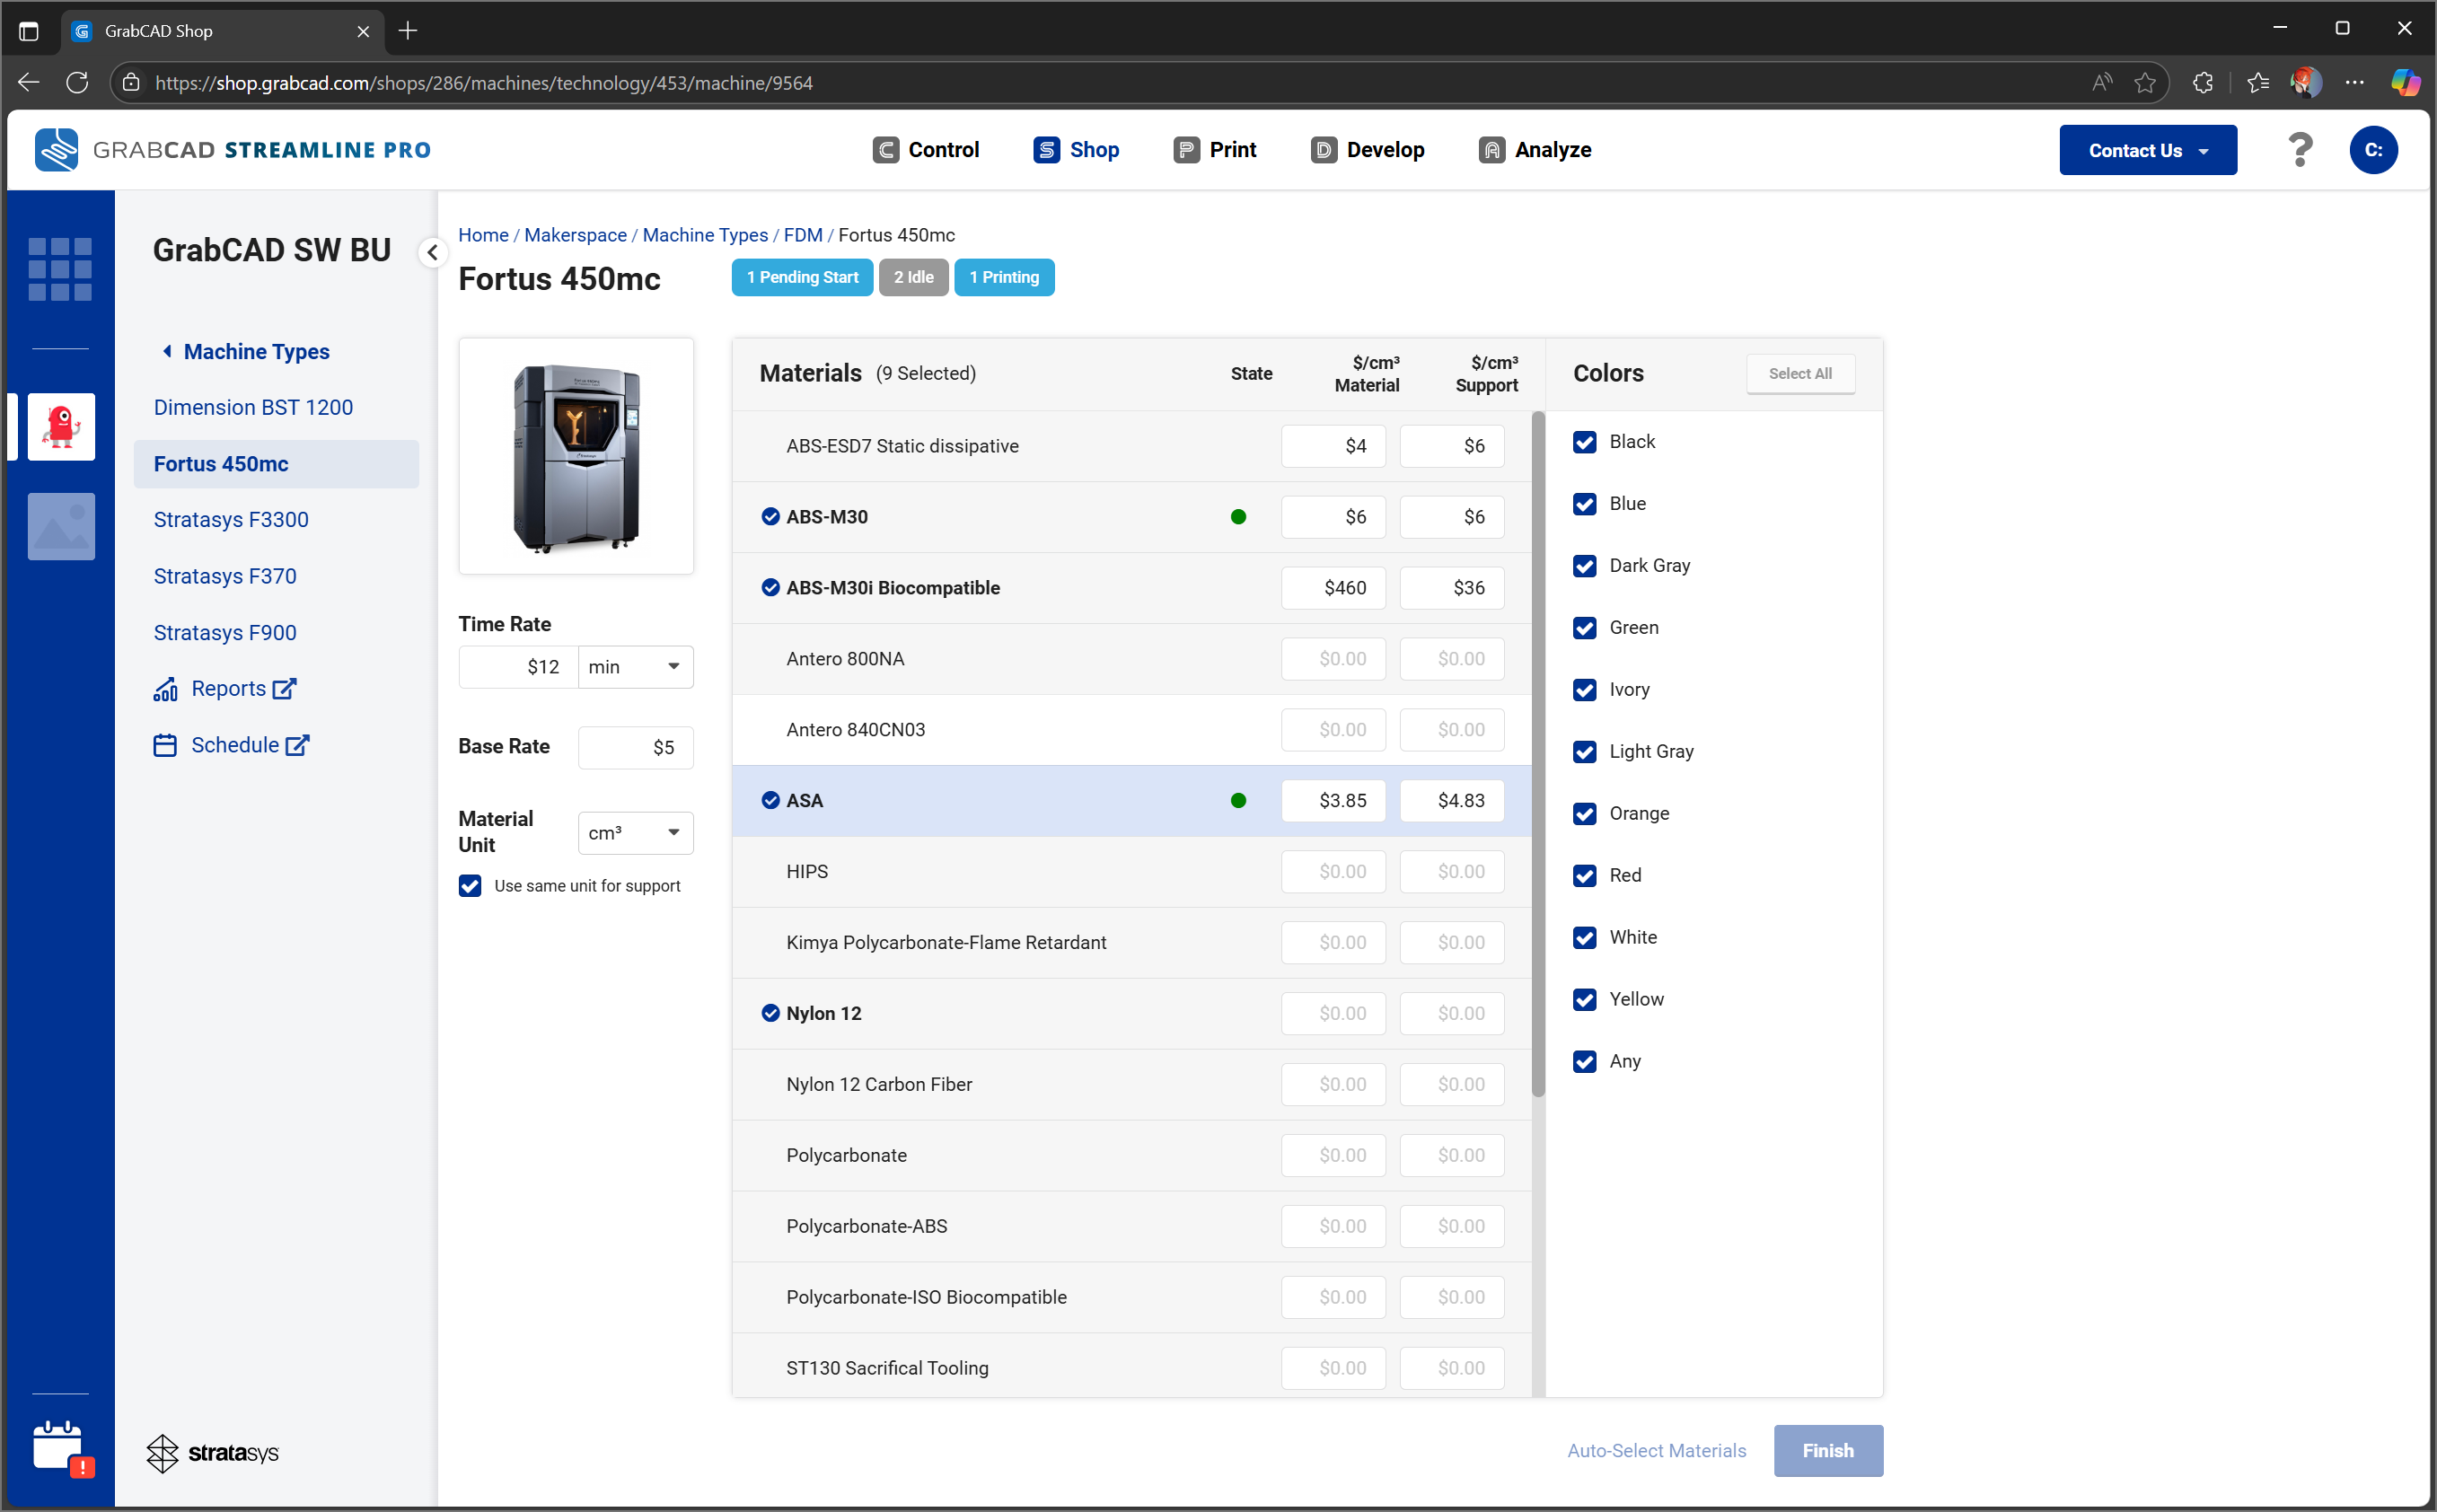Viewport: 2437px width, 1512px height.
Task: Open the user account avatar
Action: tap(2373, 150)
